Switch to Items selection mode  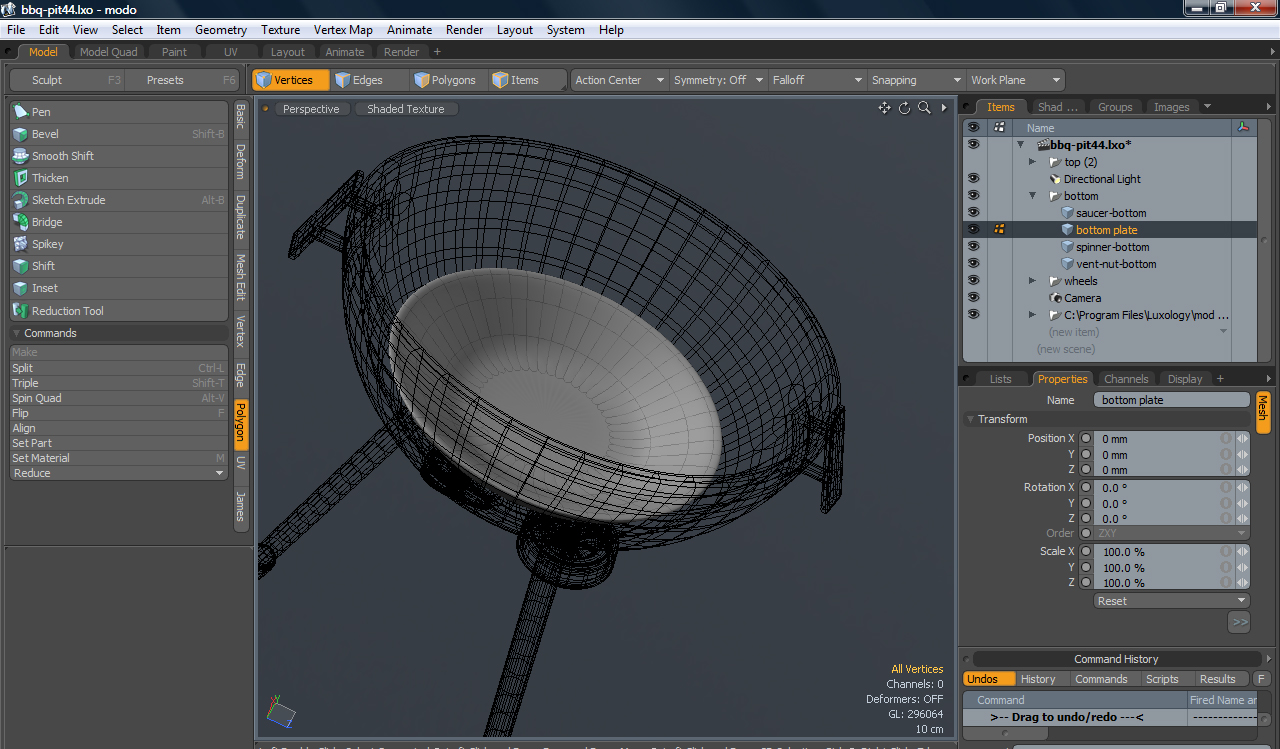(x=527, y=80)
